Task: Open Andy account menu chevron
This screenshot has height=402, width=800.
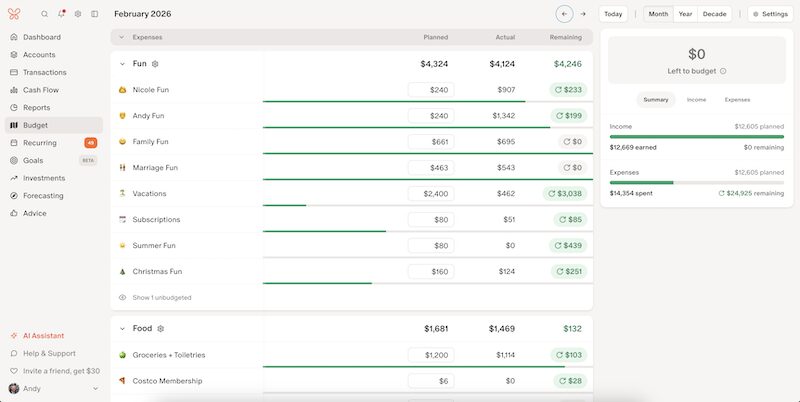Action: 95,389
